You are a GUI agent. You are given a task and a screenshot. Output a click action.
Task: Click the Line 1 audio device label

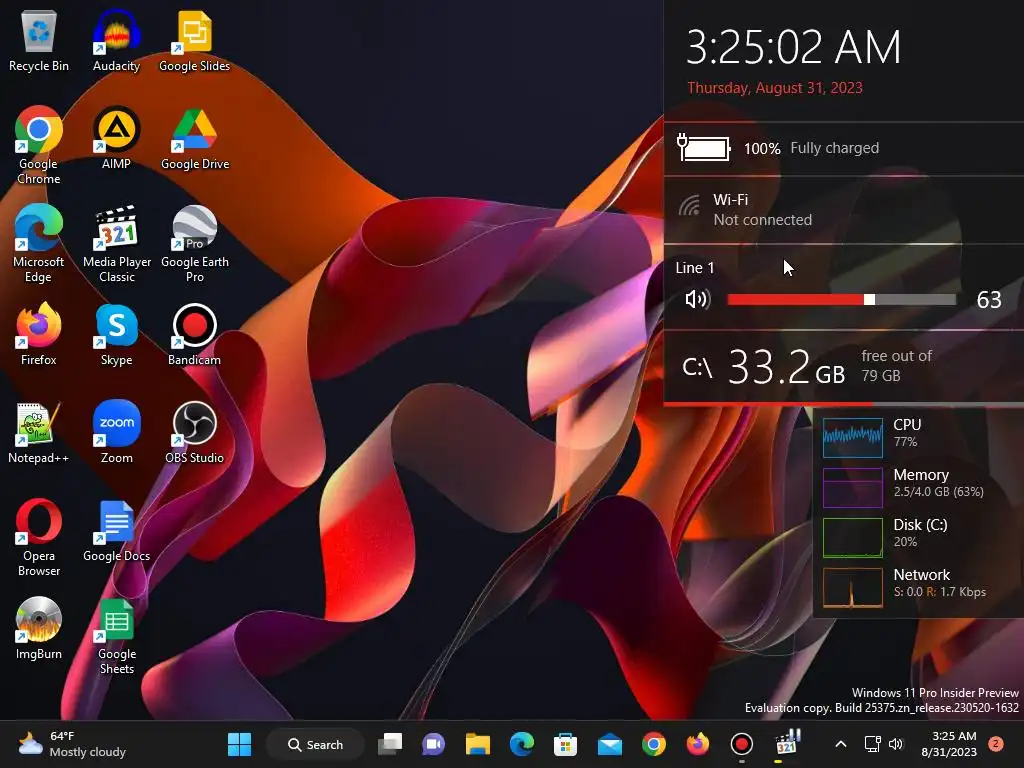coord(695,268)
